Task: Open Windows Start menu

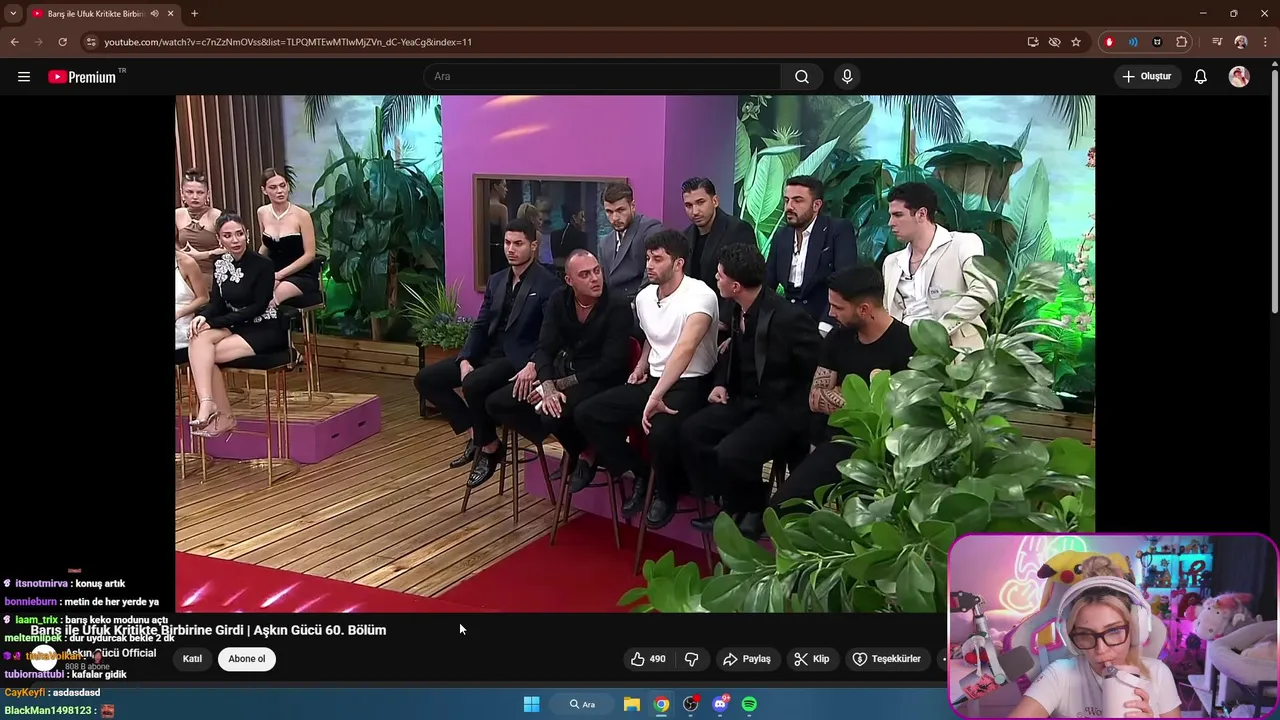Action: (x=532, y=704)
